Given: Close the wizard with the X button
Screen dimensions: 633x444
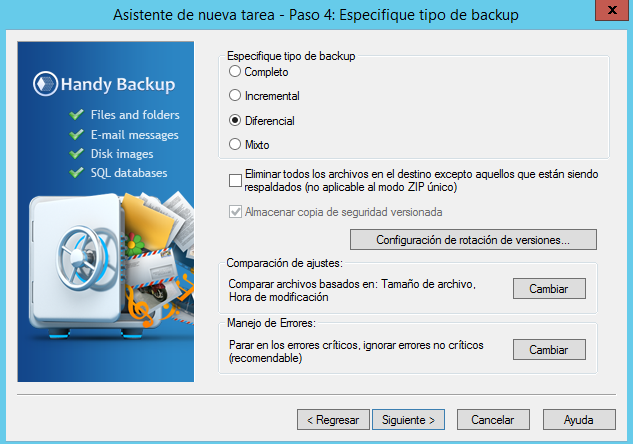Looking at the screenshot, I should (605, 11).
